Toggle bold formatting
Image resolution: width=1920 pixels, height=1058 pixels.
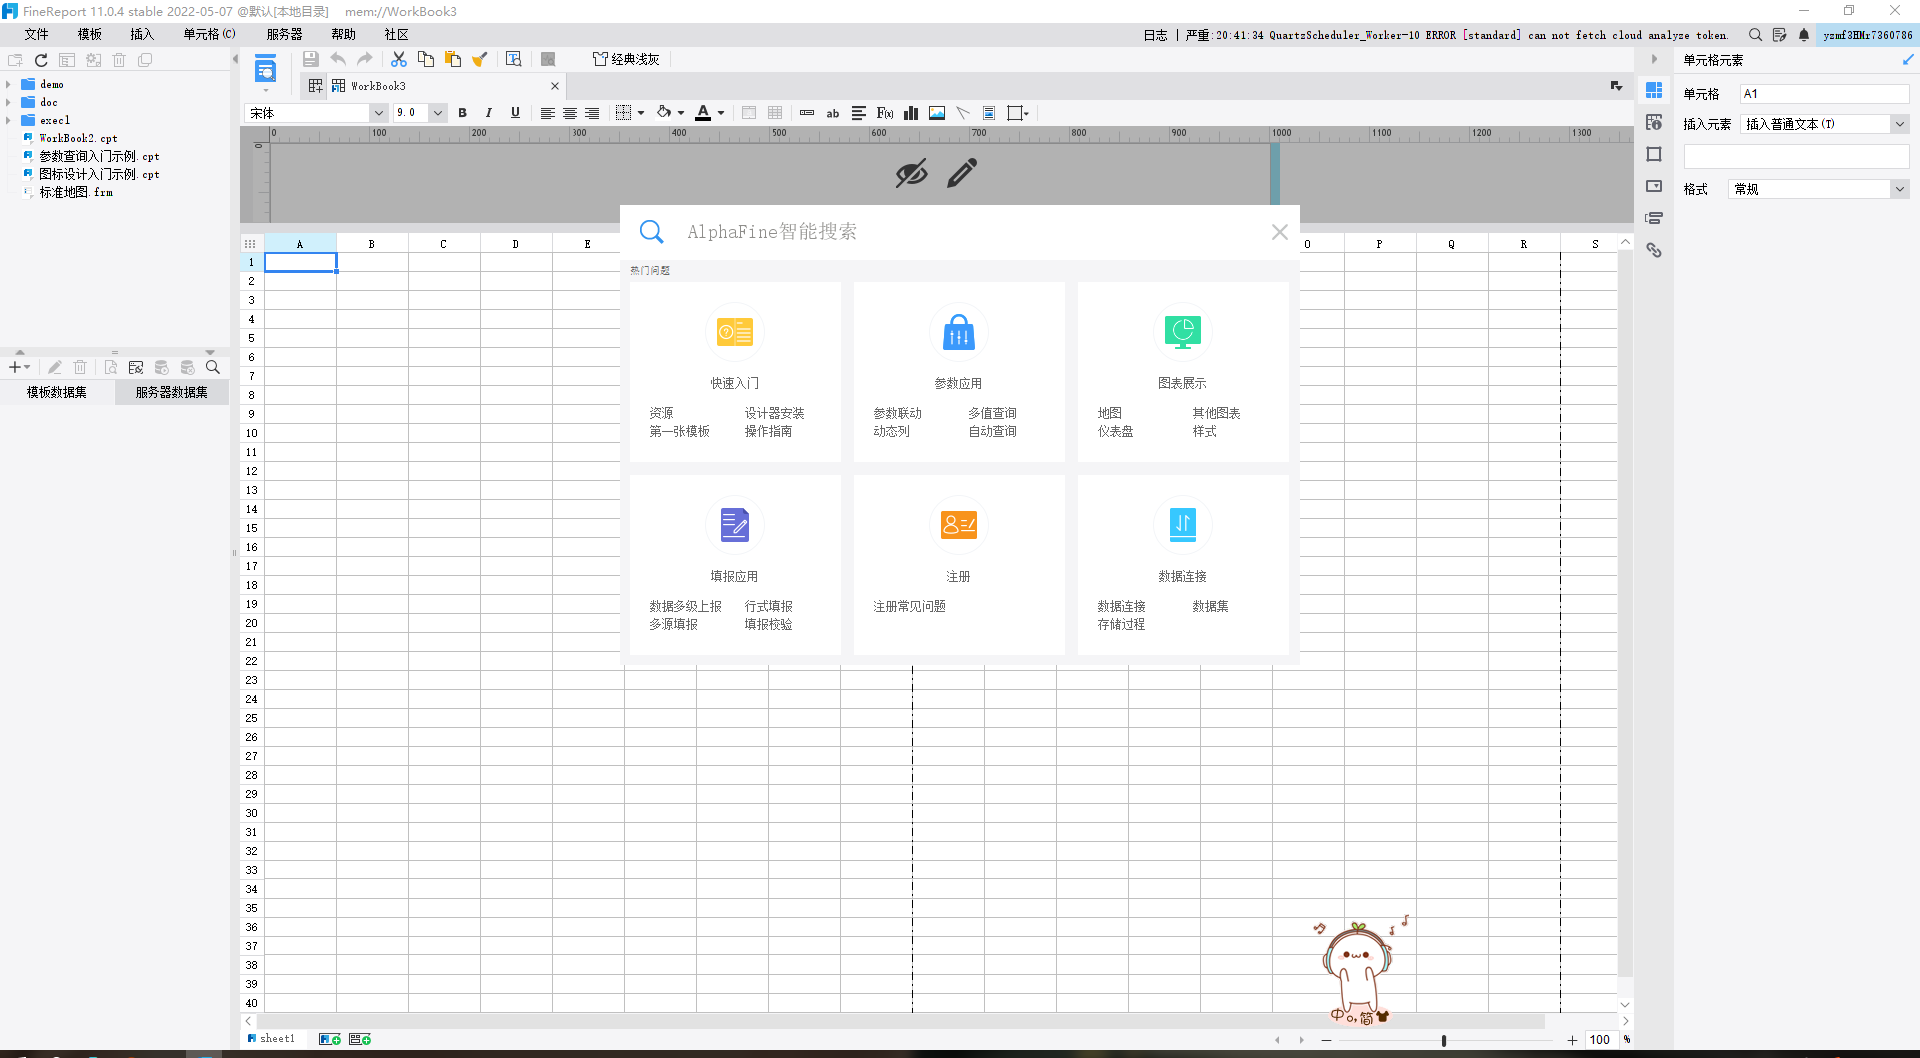coord(462,113)
